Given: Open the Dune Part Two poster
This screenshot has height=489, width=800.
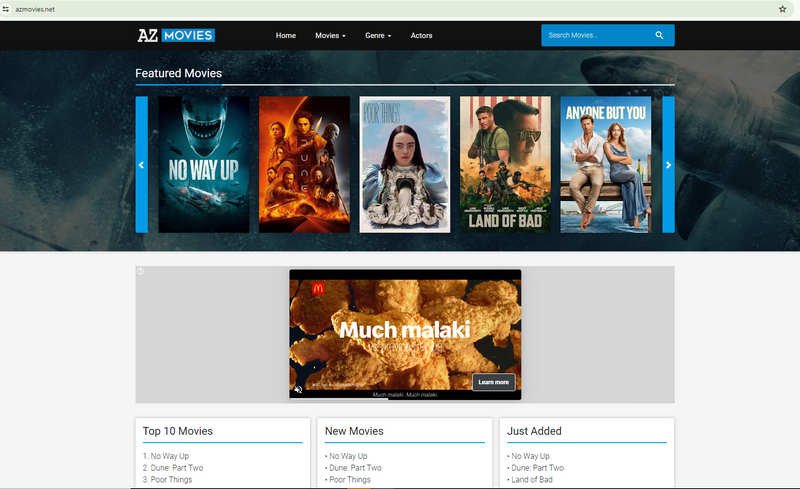Looking at the screenshot, I should click(305, 164).
